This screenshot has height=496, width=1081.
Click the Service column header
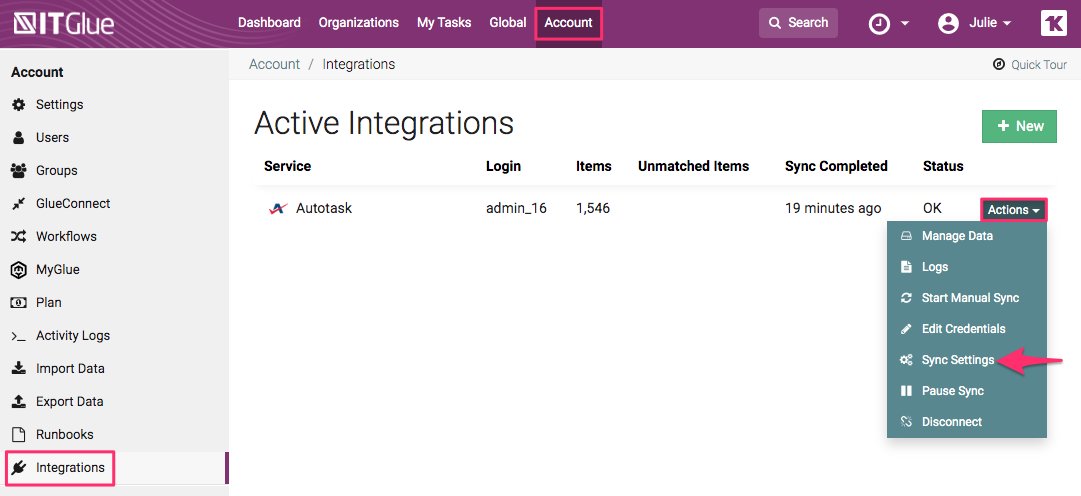pyautogui.click(x=287, y=166)
